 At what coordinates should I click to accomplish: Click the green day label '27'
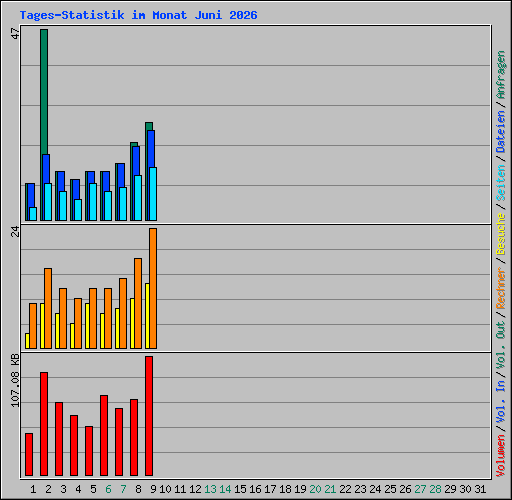tap(420, 489)
